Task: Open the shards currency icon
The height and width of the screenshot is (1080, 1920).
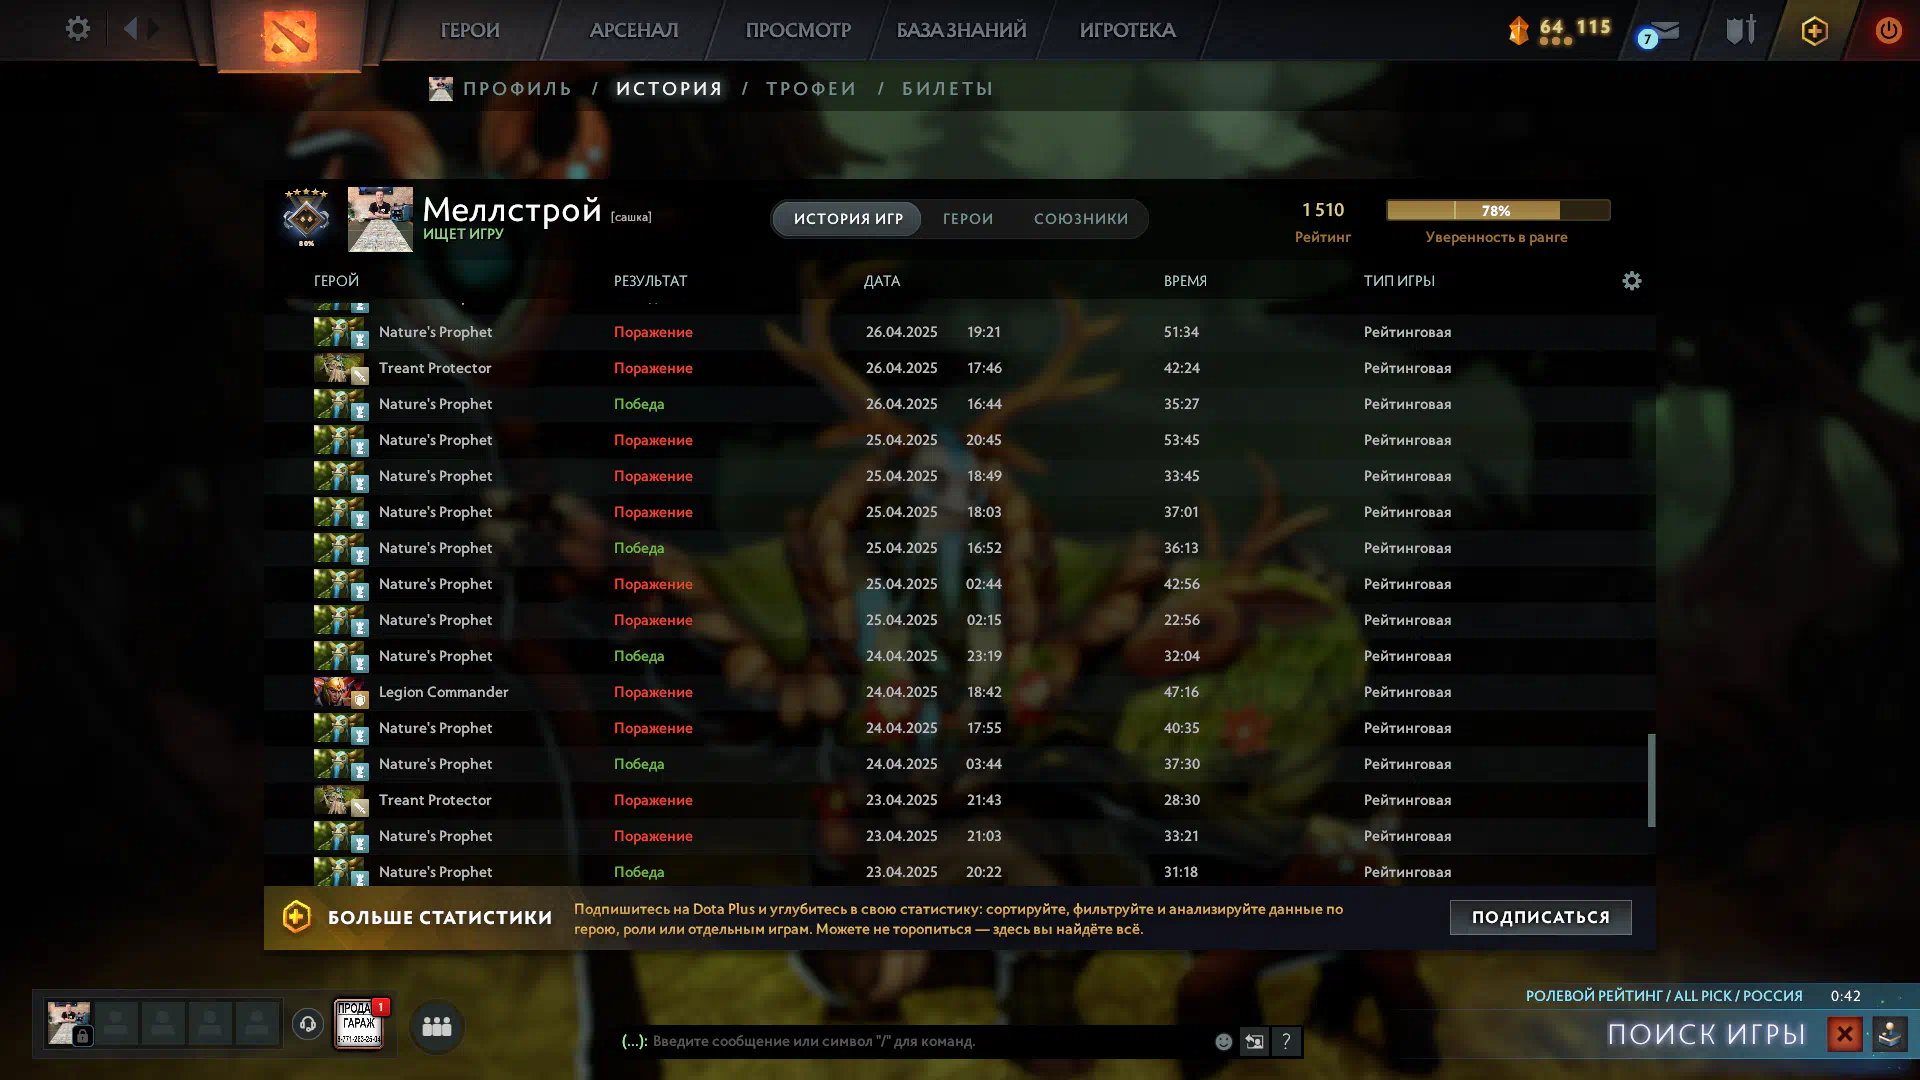Action: click(x=1519, y=30)
